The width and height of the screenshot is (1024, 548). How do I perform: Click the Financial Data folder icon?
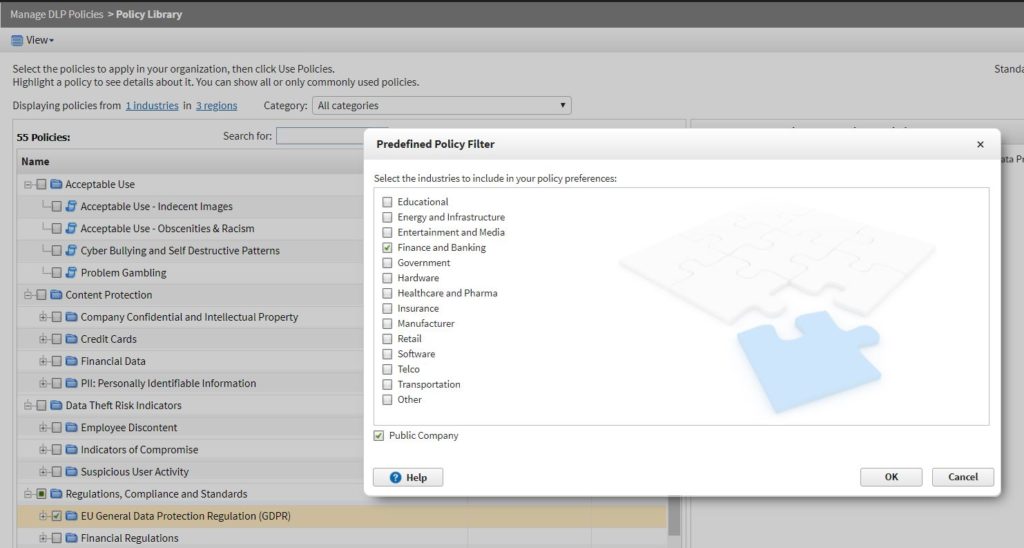(71, 361)
